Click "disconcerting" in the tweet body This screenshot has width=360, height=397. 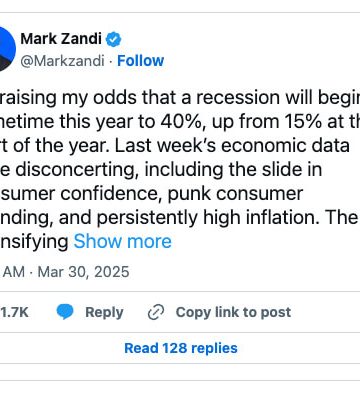[x=77, y=170]
